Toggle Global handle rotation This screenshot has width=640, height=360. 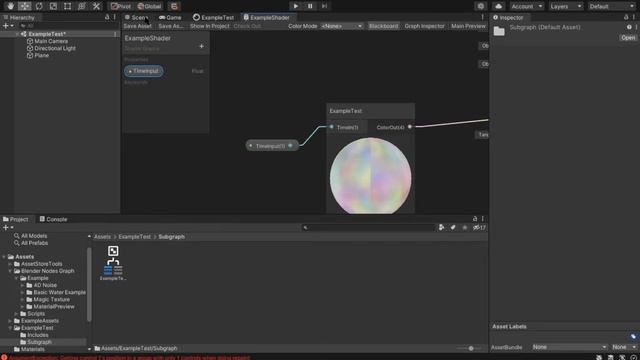pyautogui.click(x=149, y=6)
